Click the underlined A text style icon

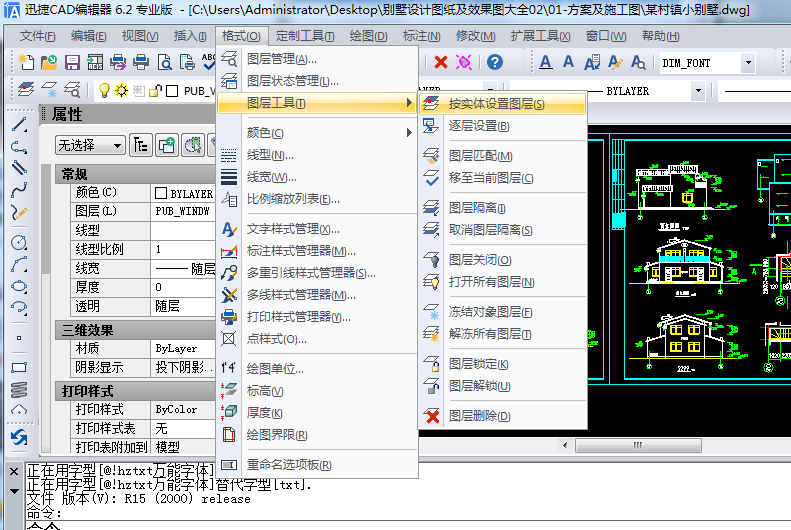click(x=545, y=62)
